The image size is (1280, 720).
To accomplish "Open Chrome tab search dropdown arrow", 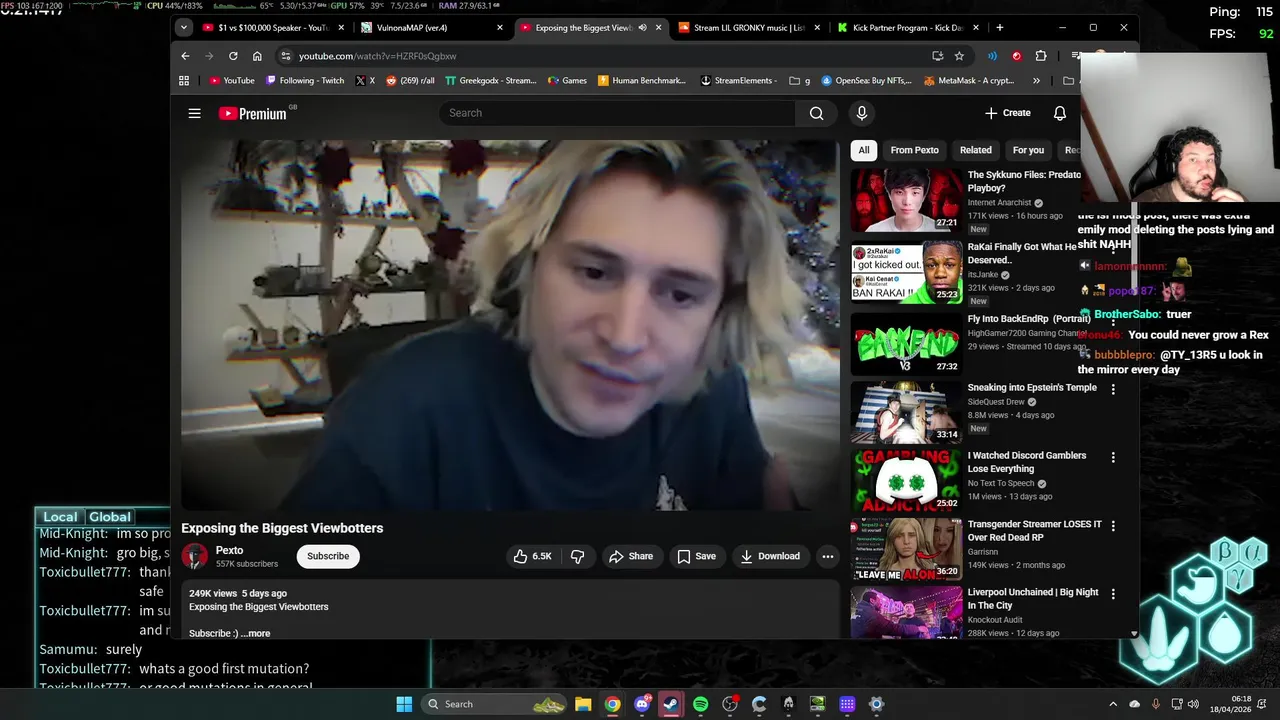I will [184, 28].
